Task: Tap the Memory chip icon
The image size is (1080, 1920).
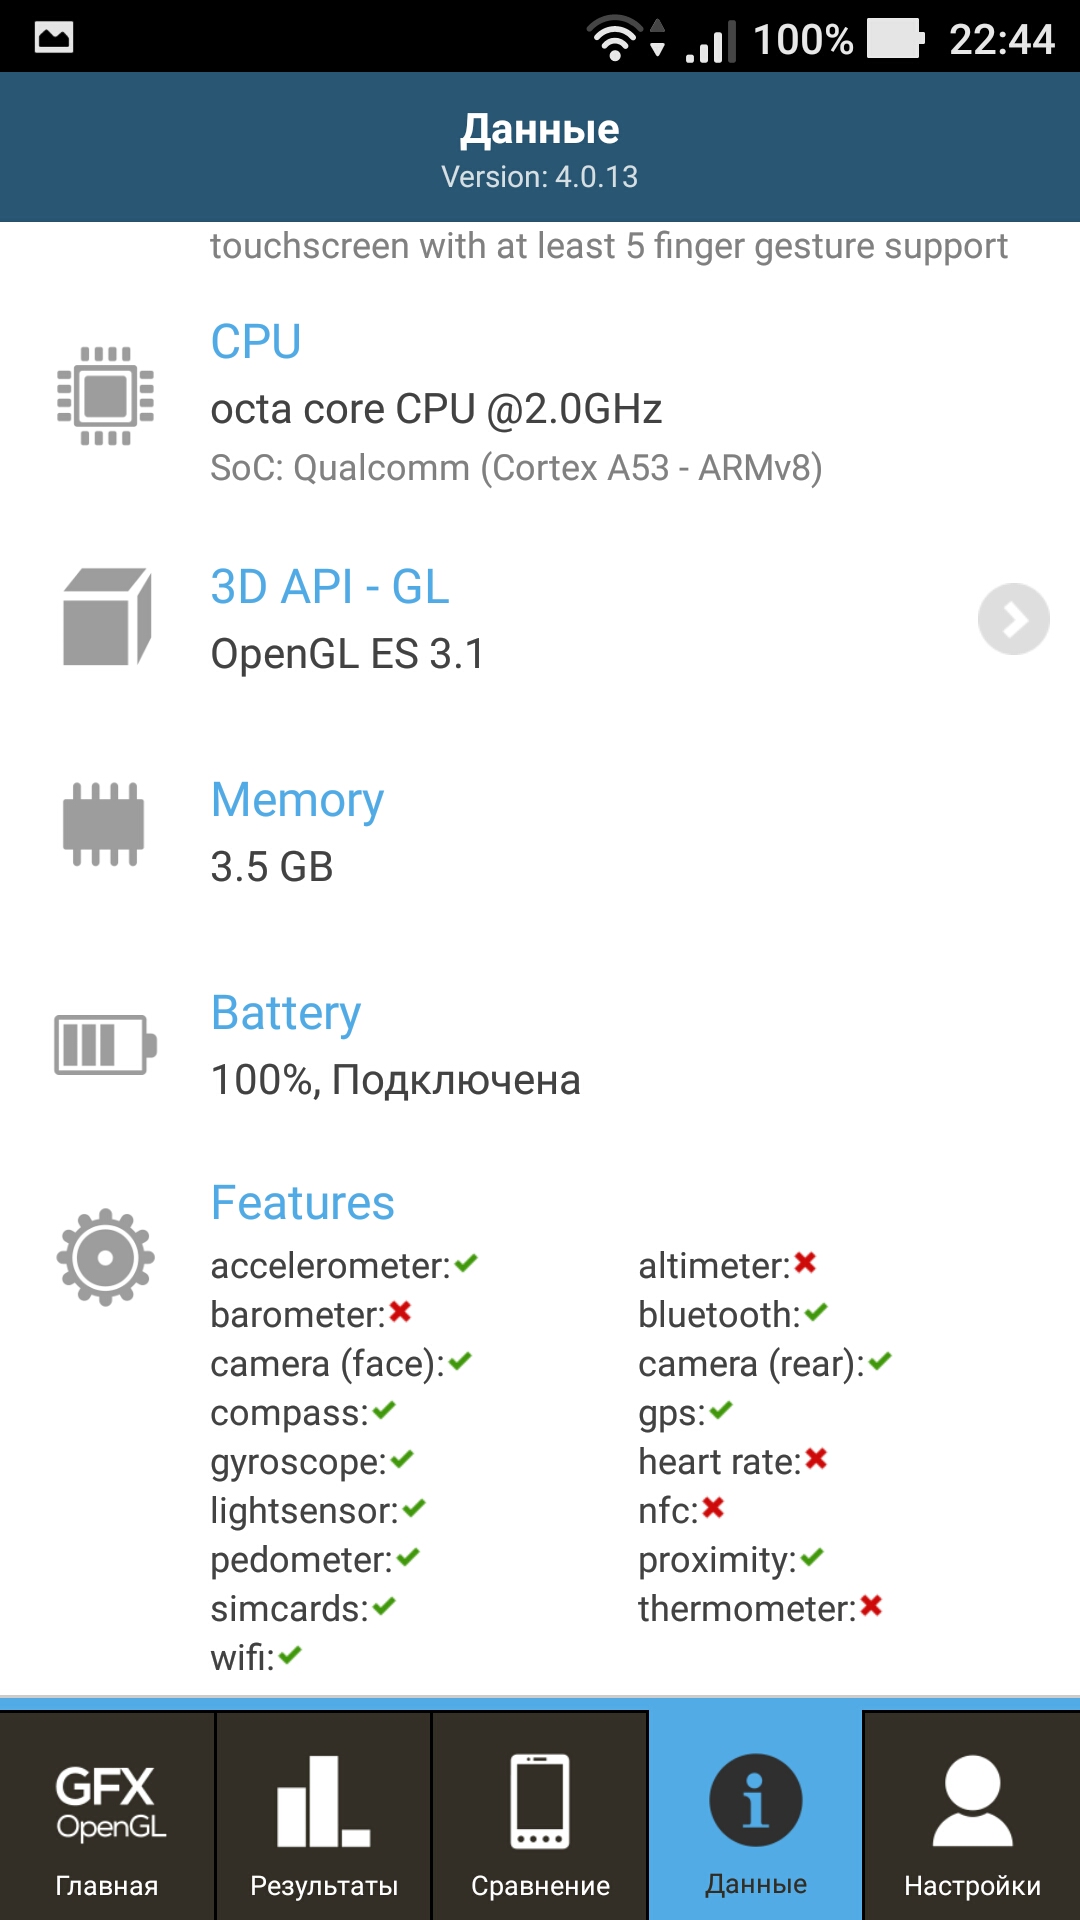Action: point(104,824)
